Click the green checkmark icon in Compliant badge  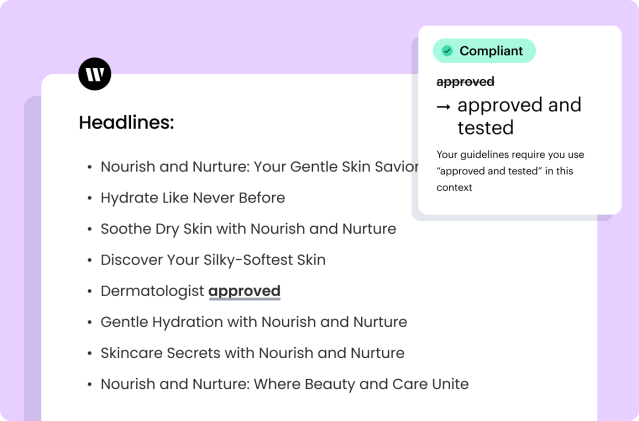coord(447,51)
